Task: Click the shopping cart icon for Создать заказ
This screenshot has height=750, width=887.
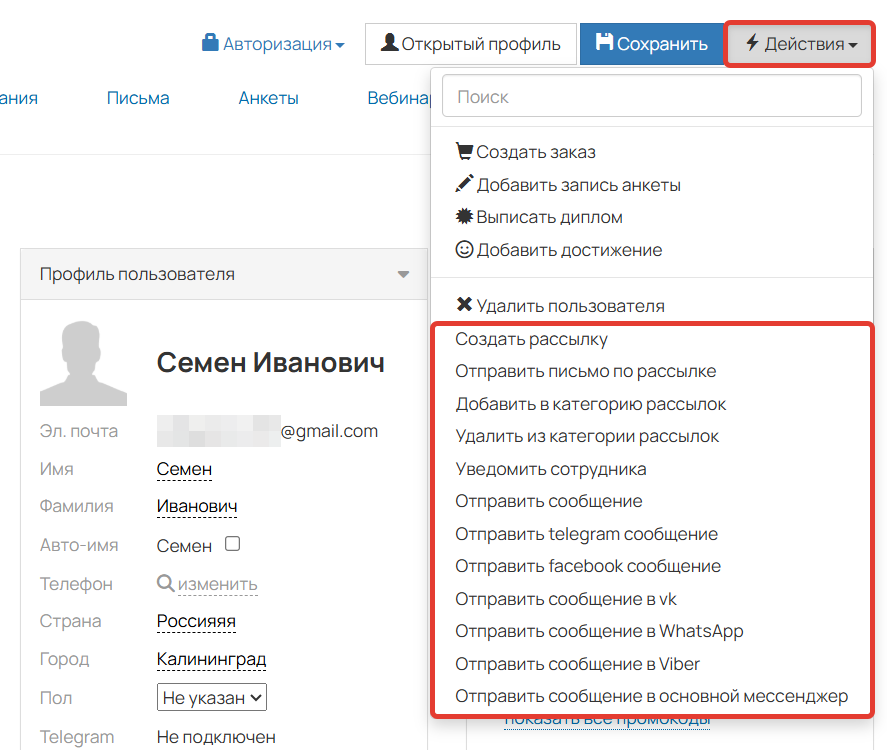Action: pos(464,150)
